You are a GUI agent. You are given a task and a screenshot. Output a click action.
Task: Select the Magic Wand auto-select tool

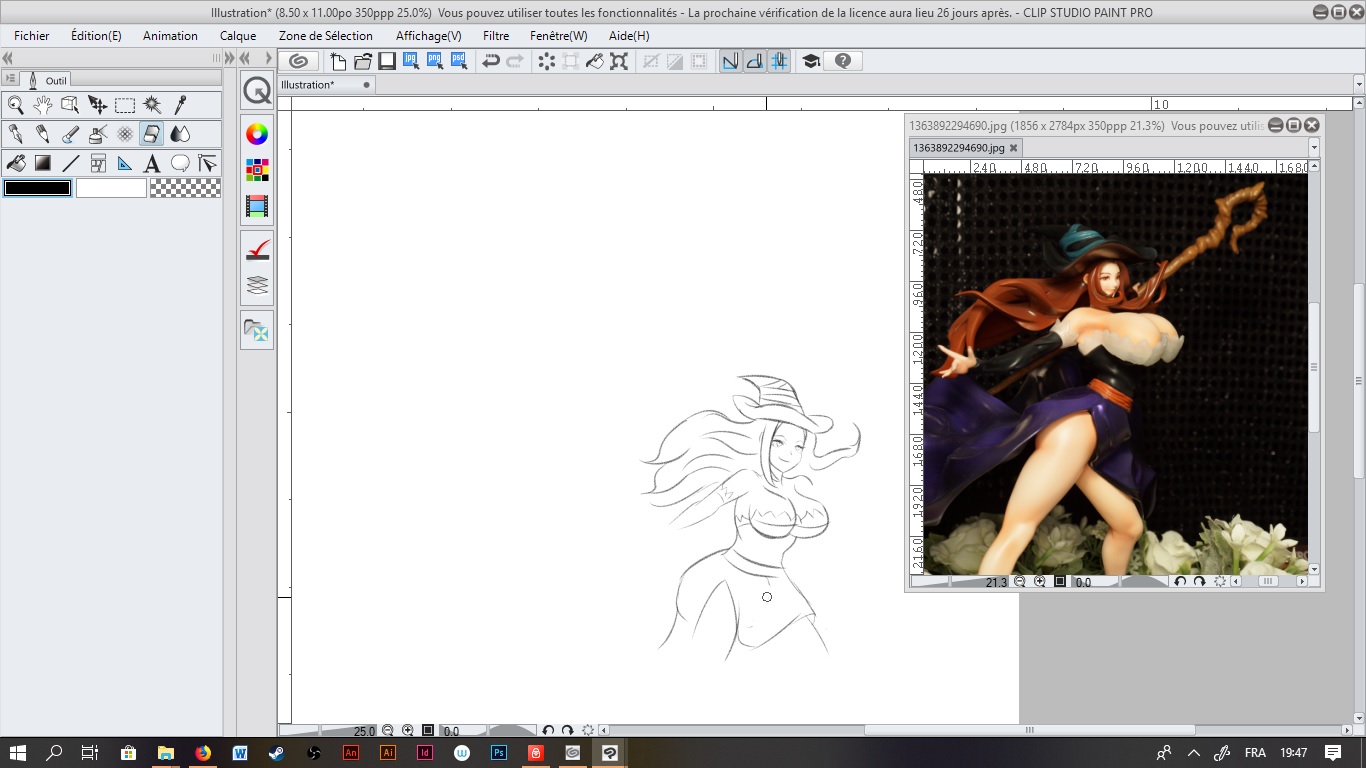coord(152,105)
